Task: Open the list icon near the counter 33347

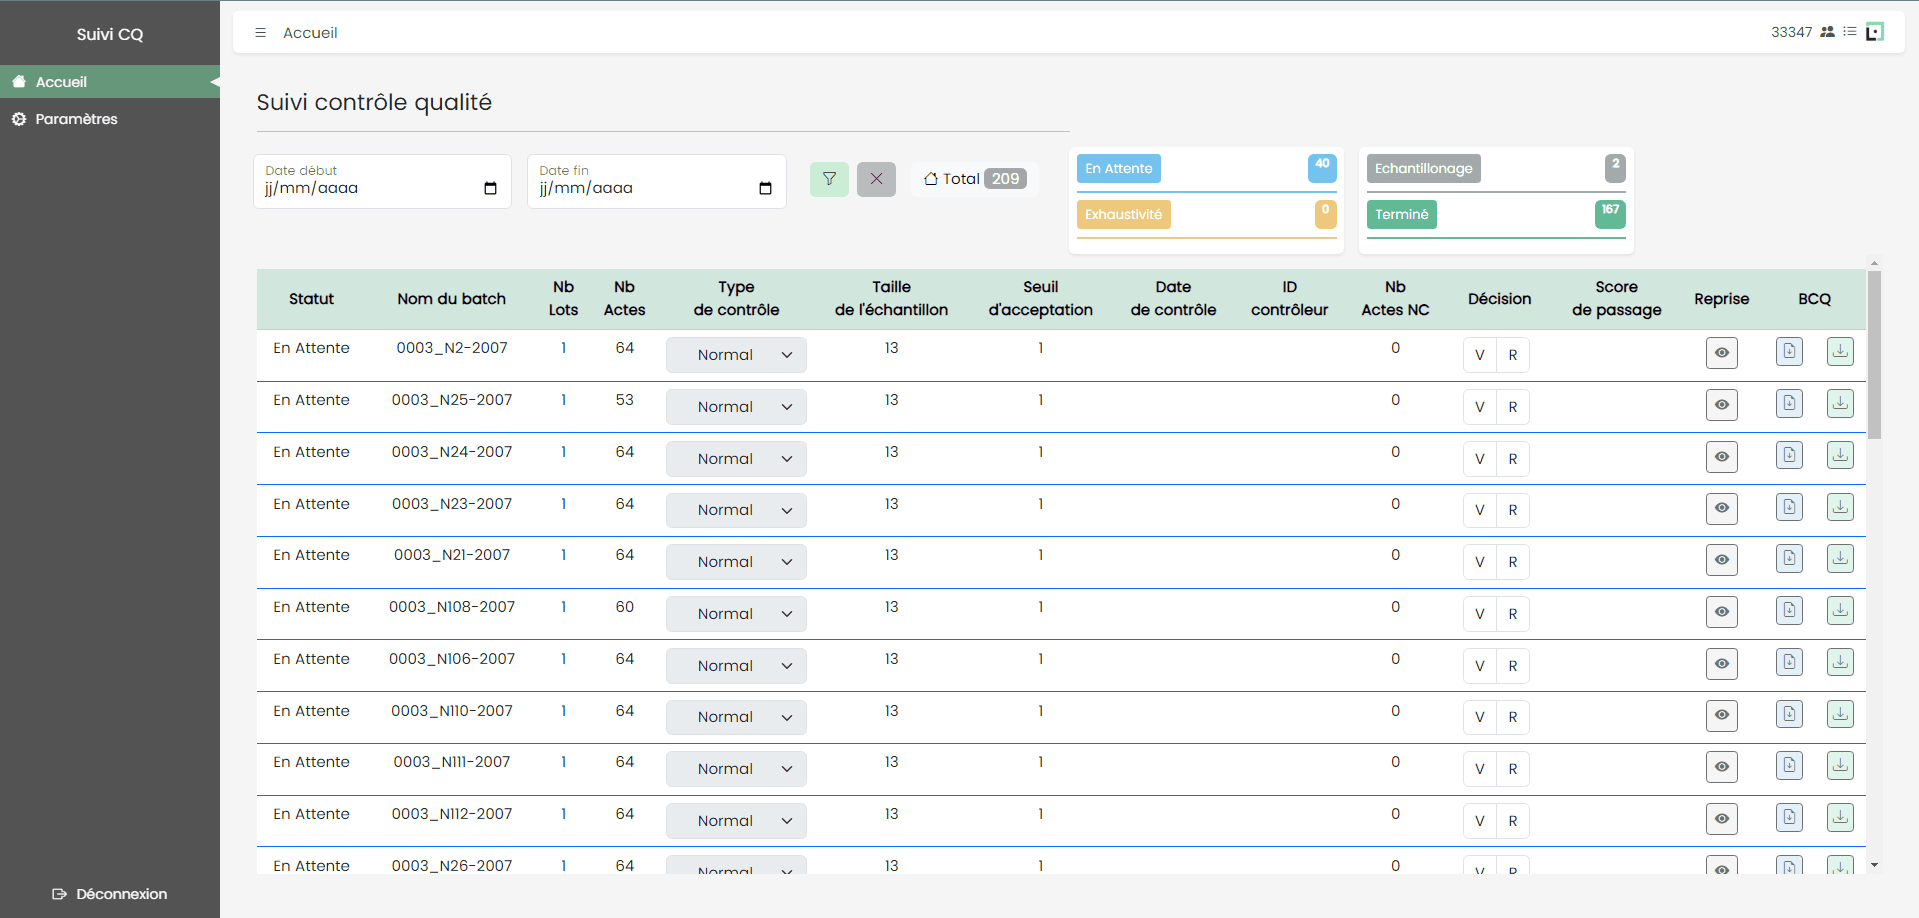Action: (x=1849, y=31)
